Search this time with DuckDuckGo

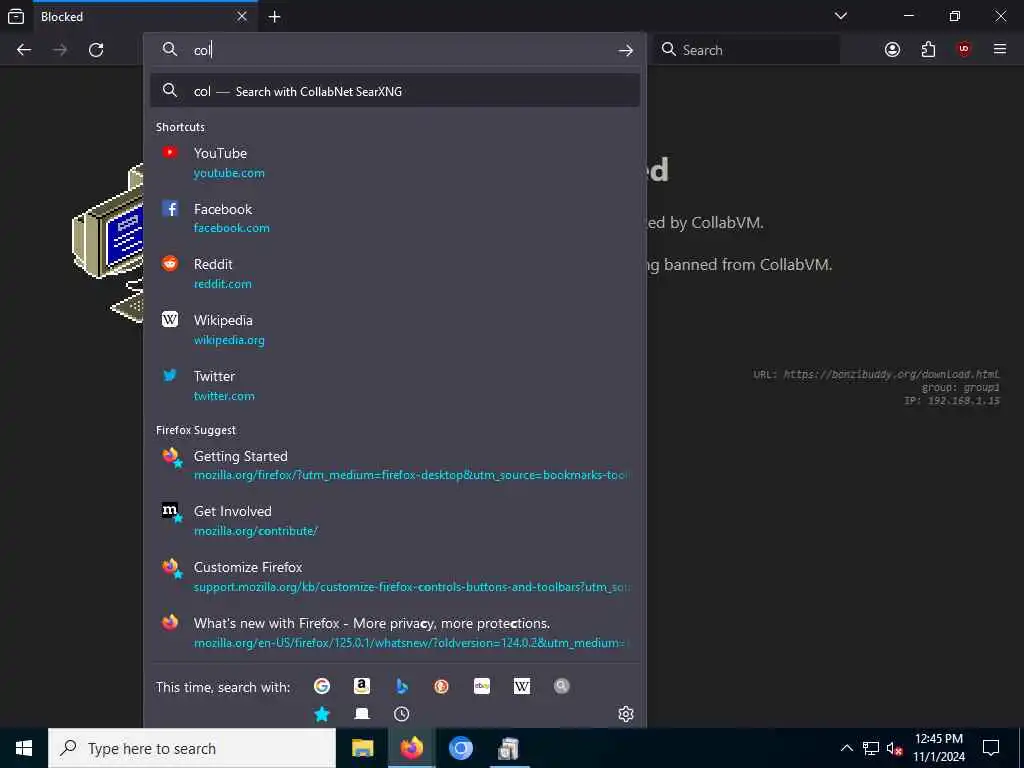(441, 686)
